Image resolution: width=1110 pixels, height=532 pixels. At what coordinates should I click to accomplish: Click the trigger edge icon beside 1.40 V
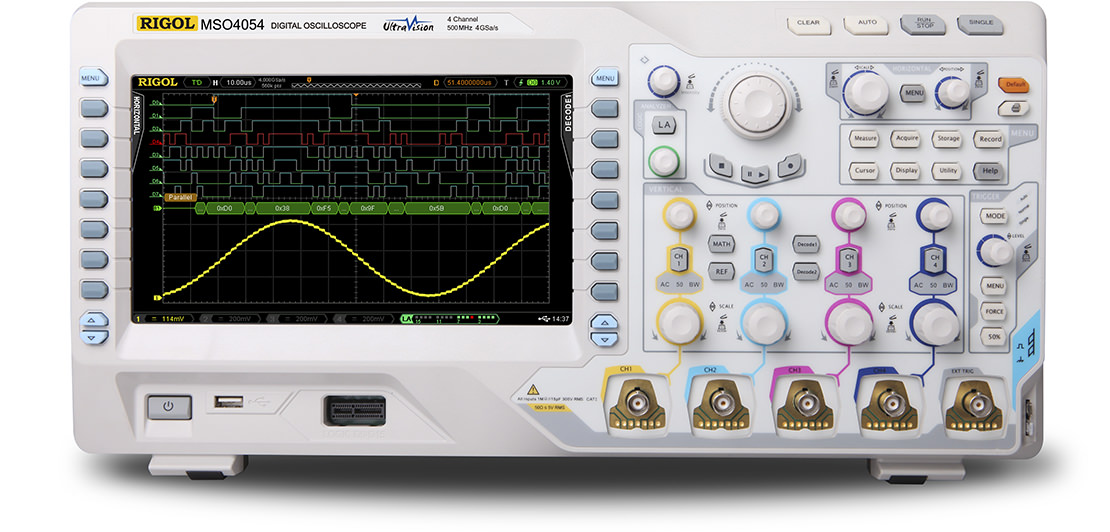522,82
